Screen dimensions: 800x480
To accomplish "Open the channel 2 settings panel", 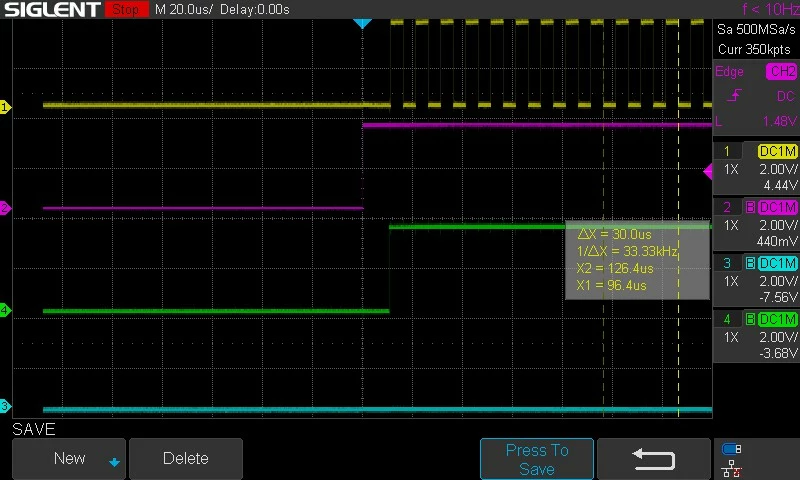I will point(756,224).
